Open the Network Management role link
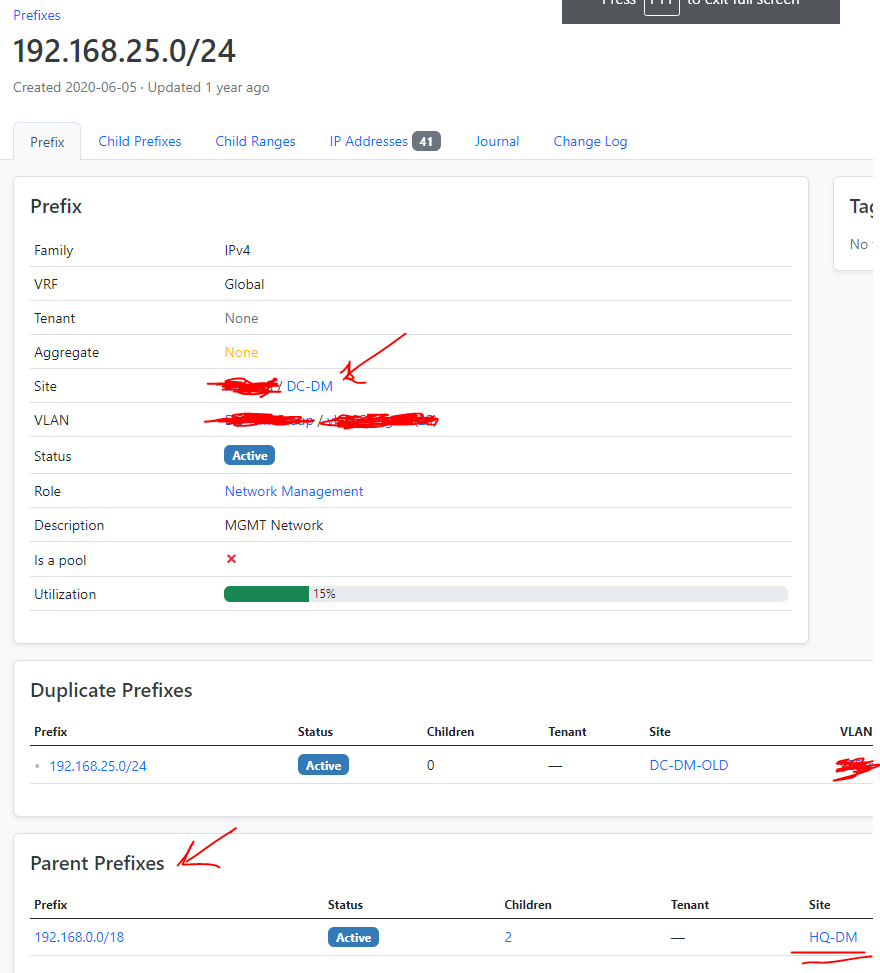 coord(294,491)
